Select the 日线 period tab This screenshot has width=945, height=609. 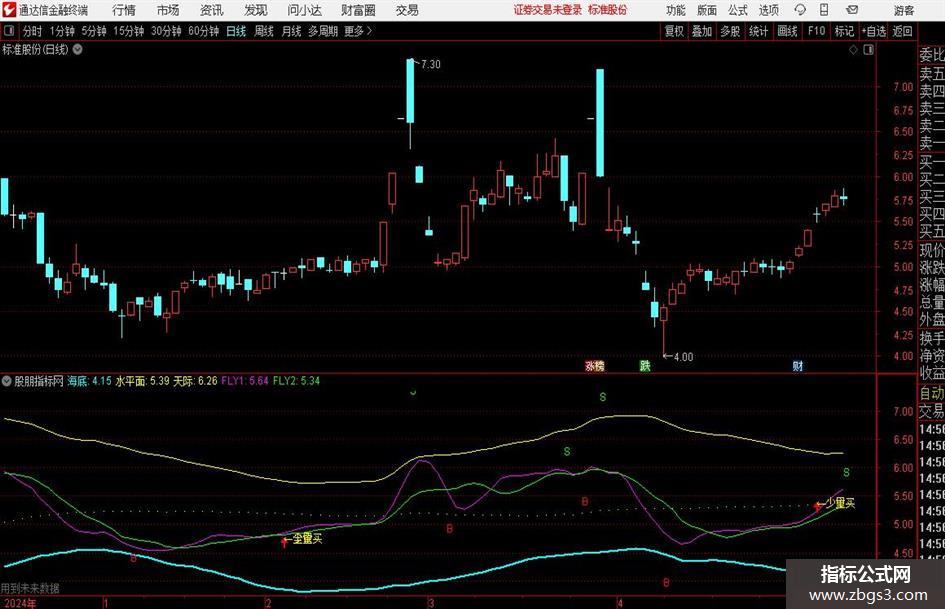pos(236,31)
